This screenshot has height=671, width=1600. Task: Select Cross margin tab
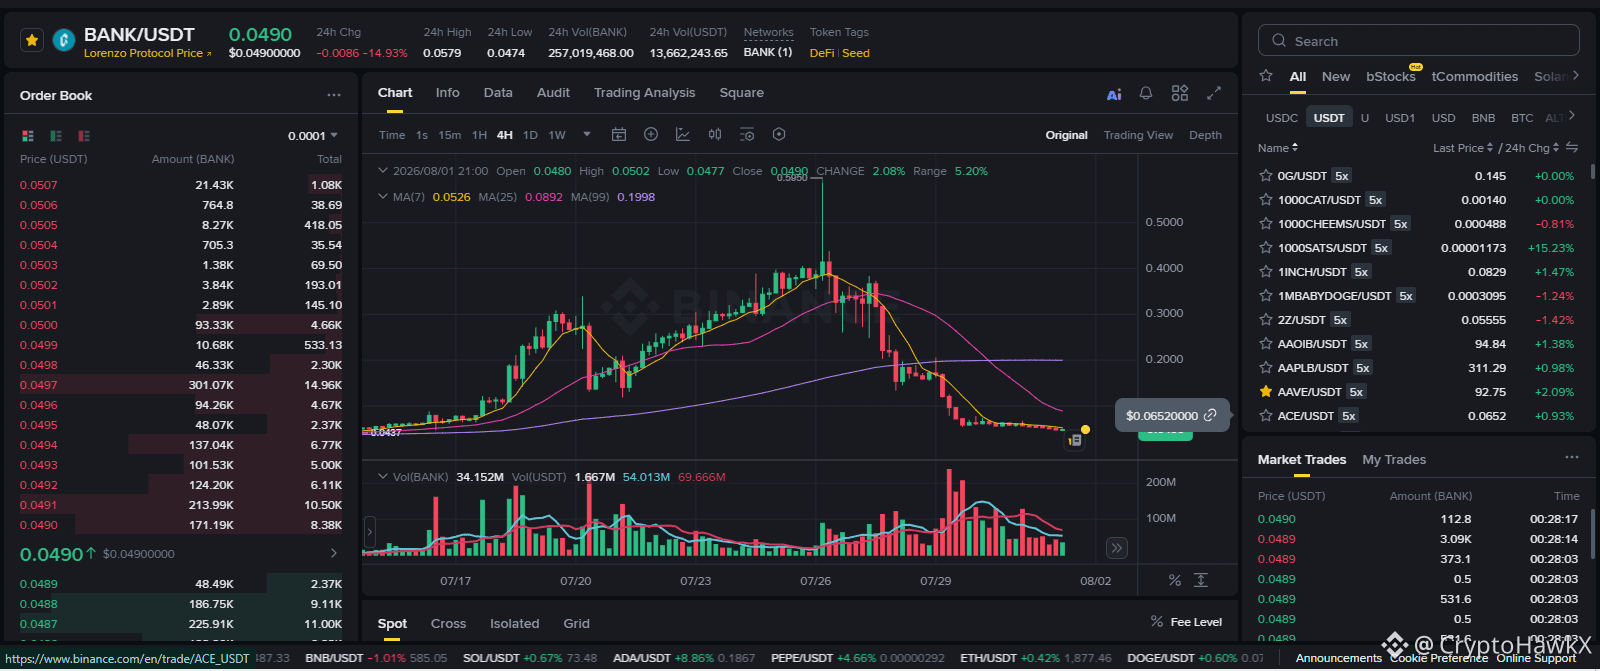tap(448, 624)
